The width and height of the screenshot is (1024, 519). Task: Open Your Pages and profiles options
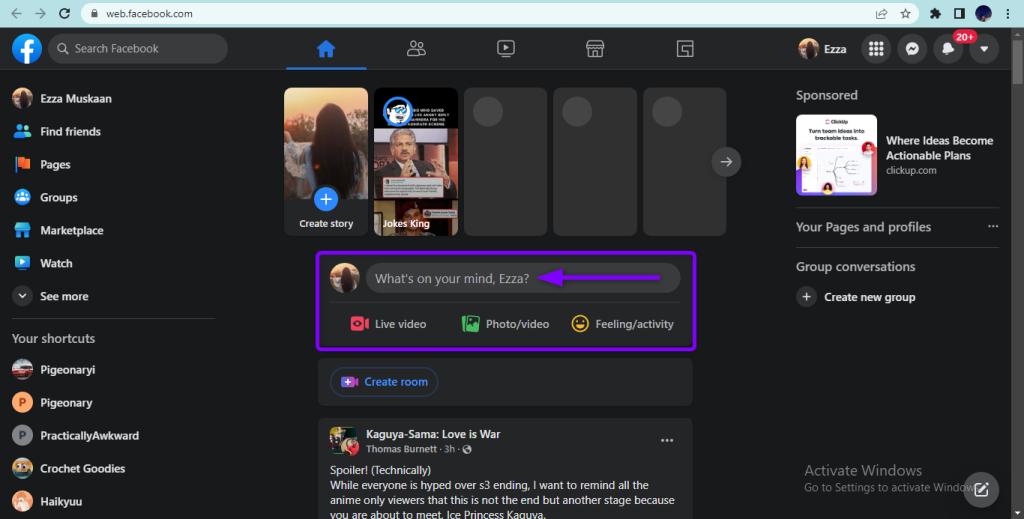pyautogui.click(x=993, y=227)
